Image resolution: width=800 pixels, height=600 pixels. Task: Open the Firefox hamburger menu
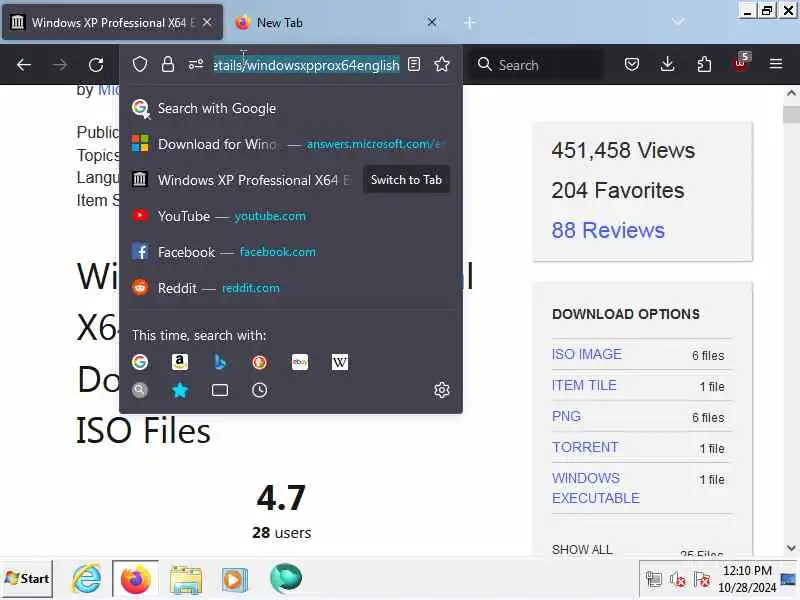[776, 64]
